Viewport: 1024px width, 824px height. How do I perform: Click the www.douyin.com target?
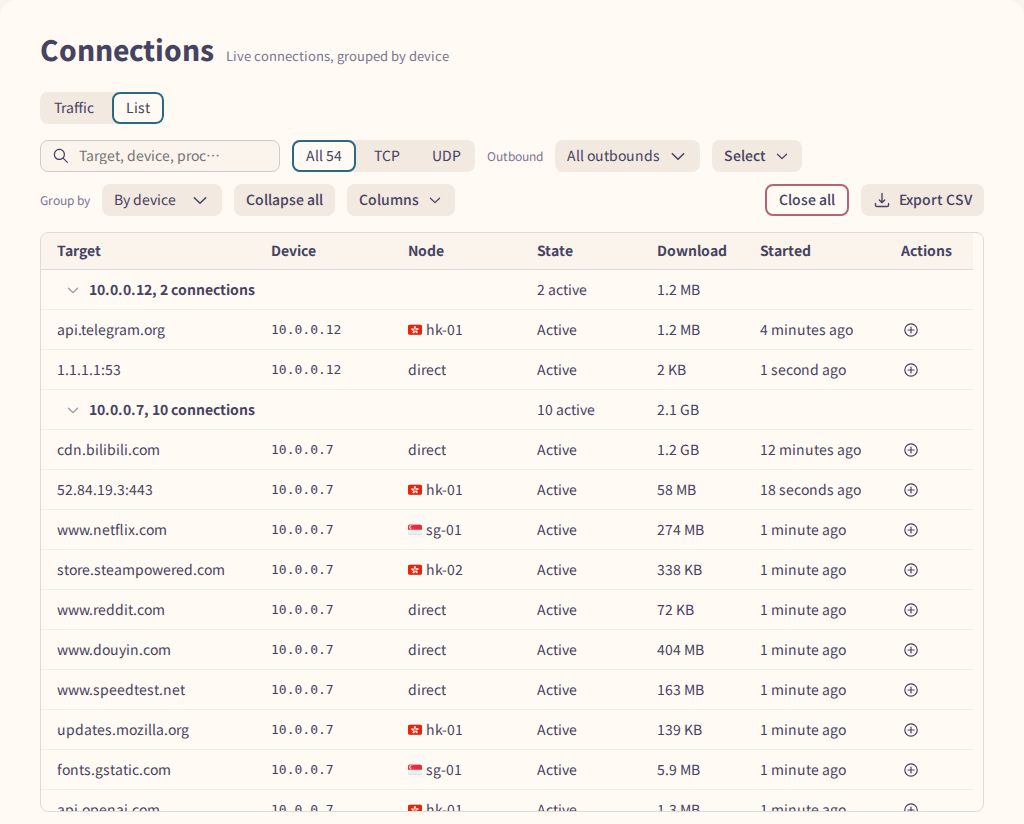point(114,650)
